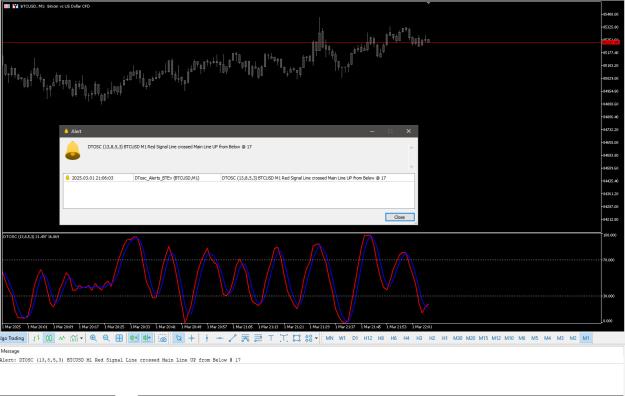The image size is (625, 396).
Task: Open the indicators list icon
Action: 74,338
